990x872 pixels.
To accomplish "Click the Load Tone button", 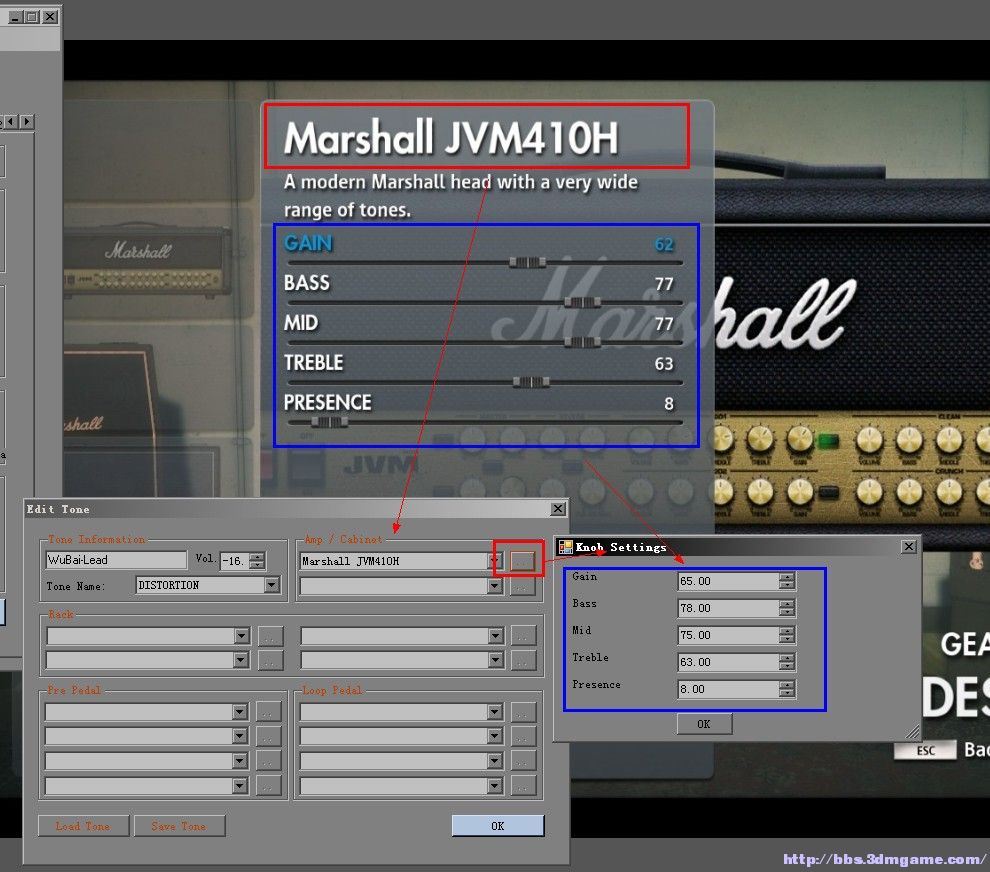I will point(83,826).
